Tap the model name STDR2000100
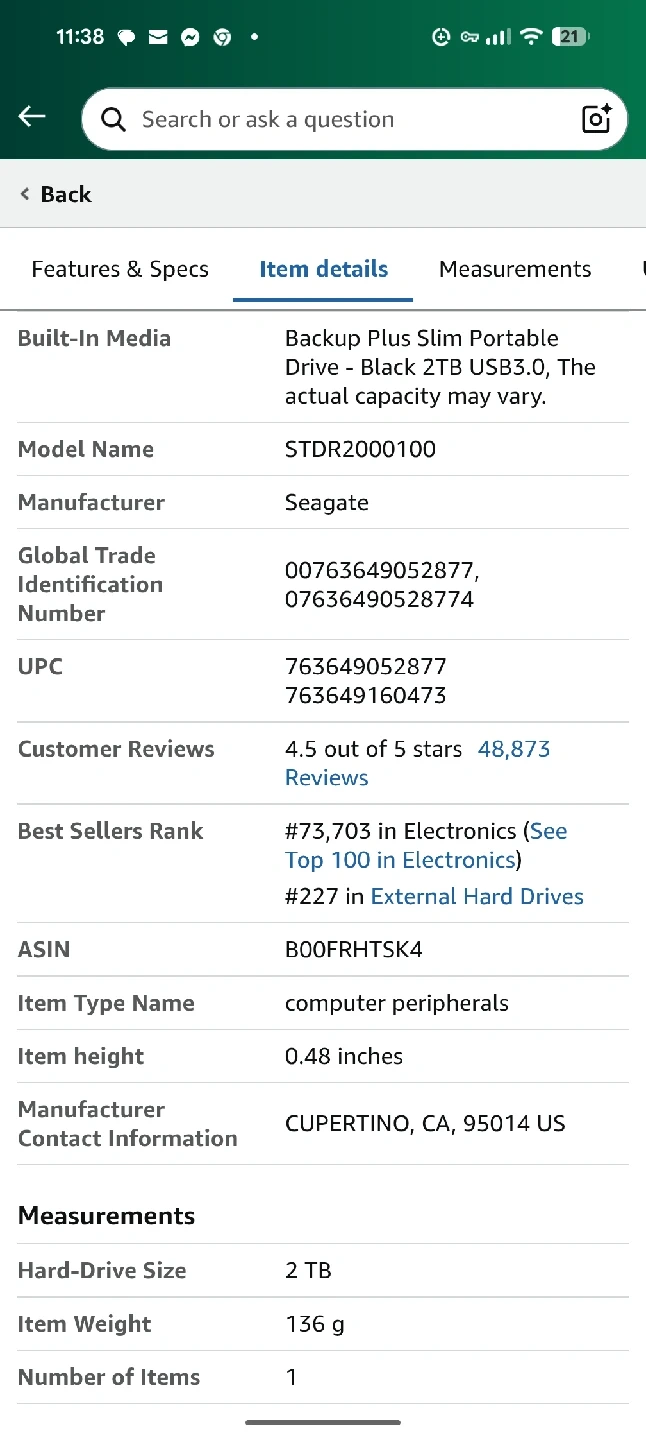Image resolution: width=646 pixels, height=1440 pixels. pos(360,449)
